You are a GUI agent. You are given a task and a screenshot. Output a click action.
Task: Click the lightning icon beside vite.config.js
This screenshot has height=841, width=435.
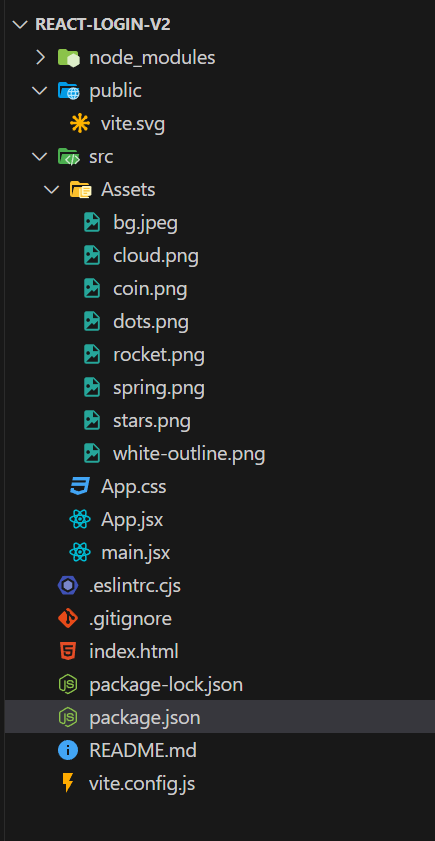point(68,784)
